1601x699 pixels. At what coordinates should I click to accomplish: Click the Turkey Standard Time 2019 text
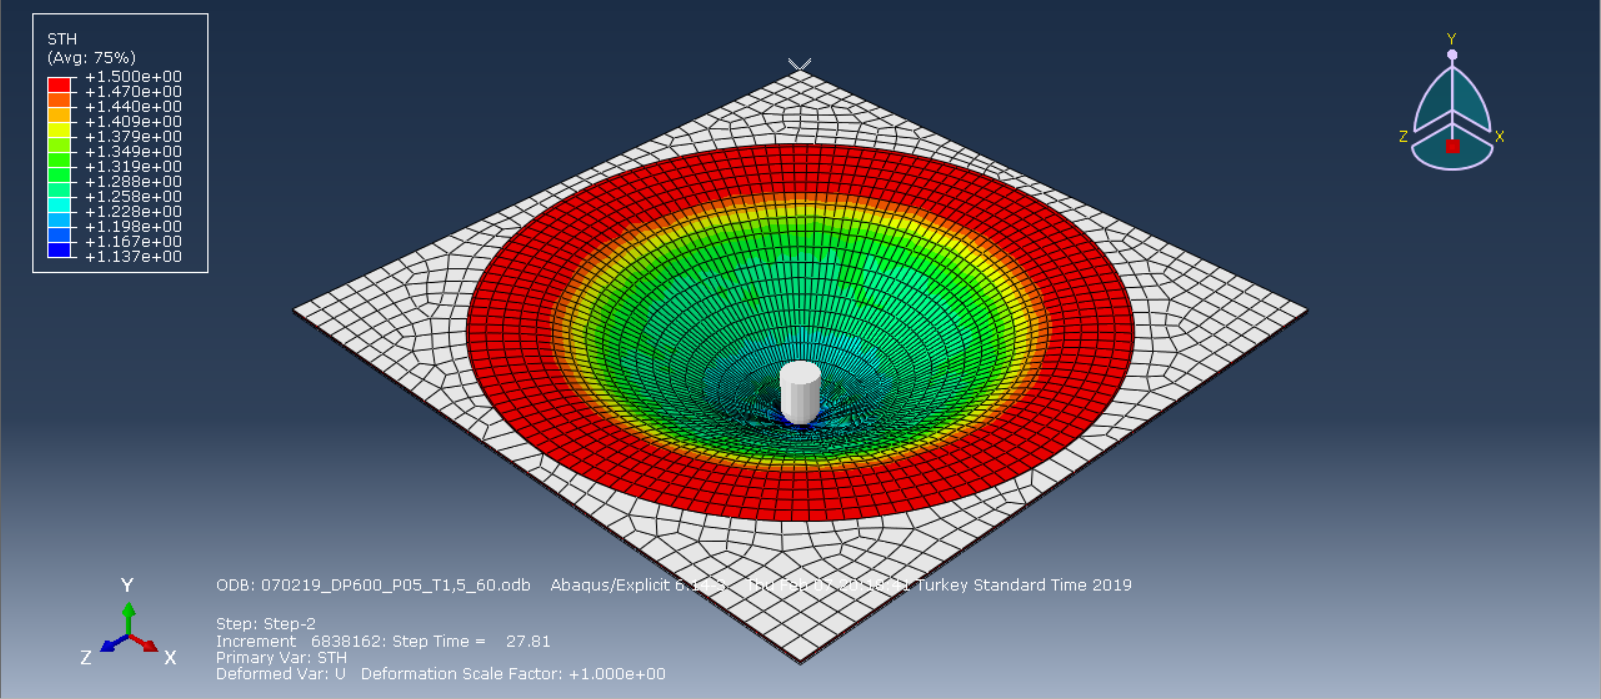click(x=1024, y=585)
